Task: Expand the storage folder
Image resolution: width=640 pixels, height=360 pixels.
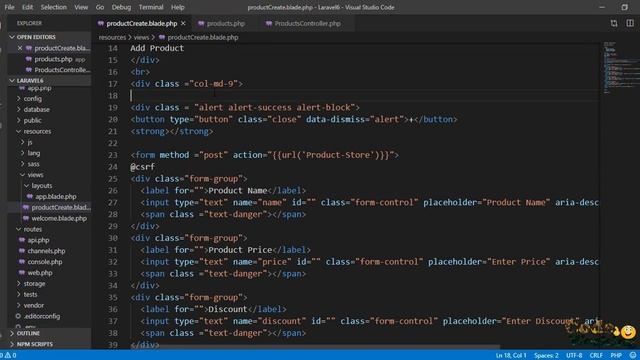Action: point(34,284)
